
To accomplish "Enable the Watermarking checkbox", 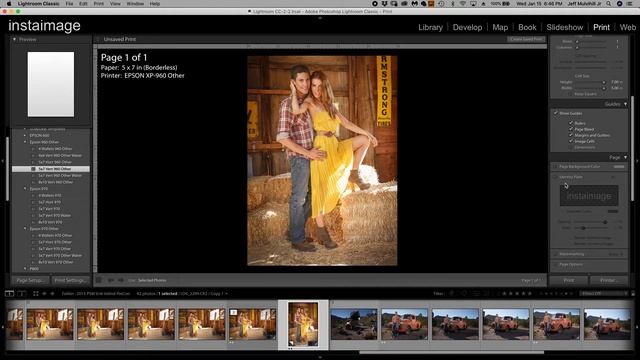I will coord(555,254).
